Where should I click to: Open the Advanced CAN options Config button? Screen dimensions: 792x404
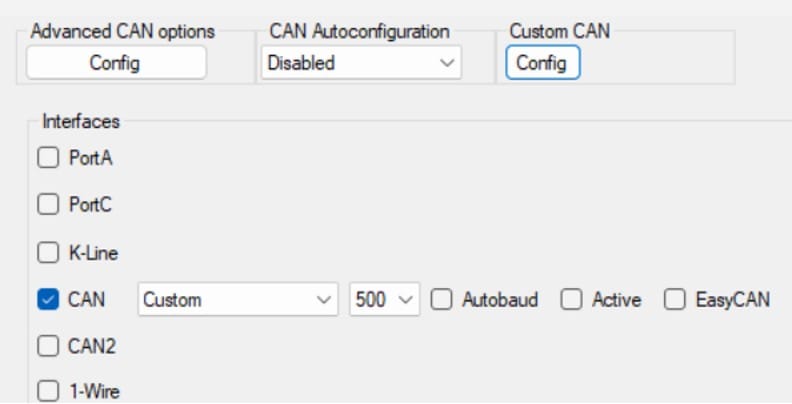tap(116, 63)
